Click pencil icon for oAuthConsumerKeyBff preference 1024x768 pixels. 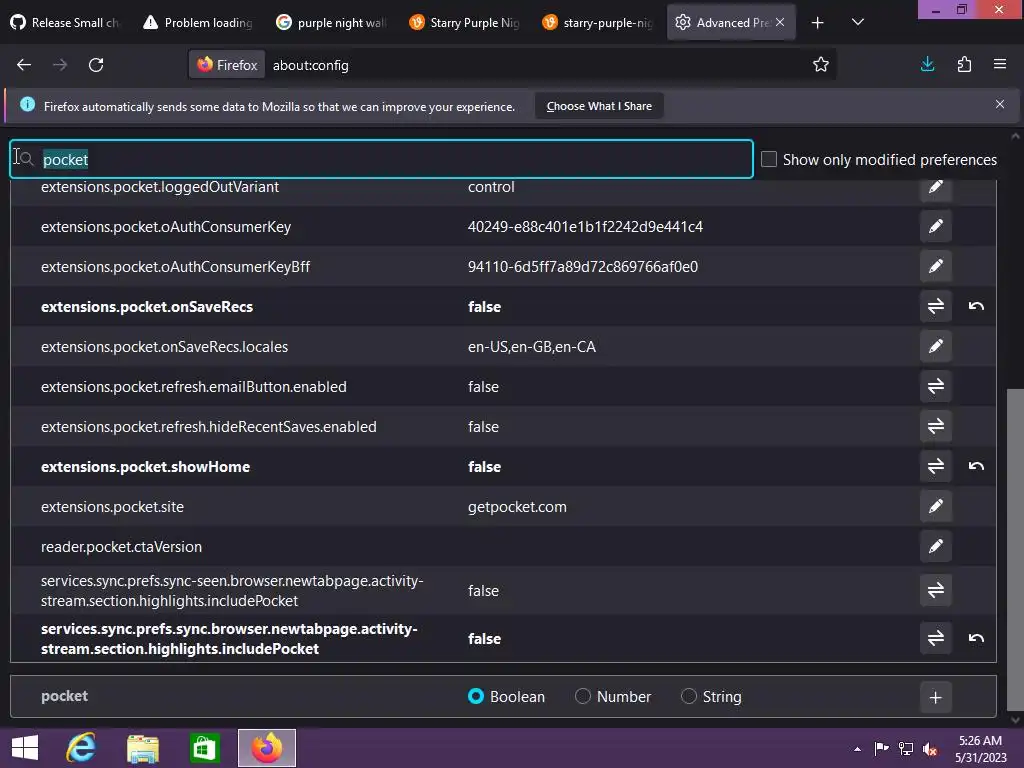[x=935, y=266]
